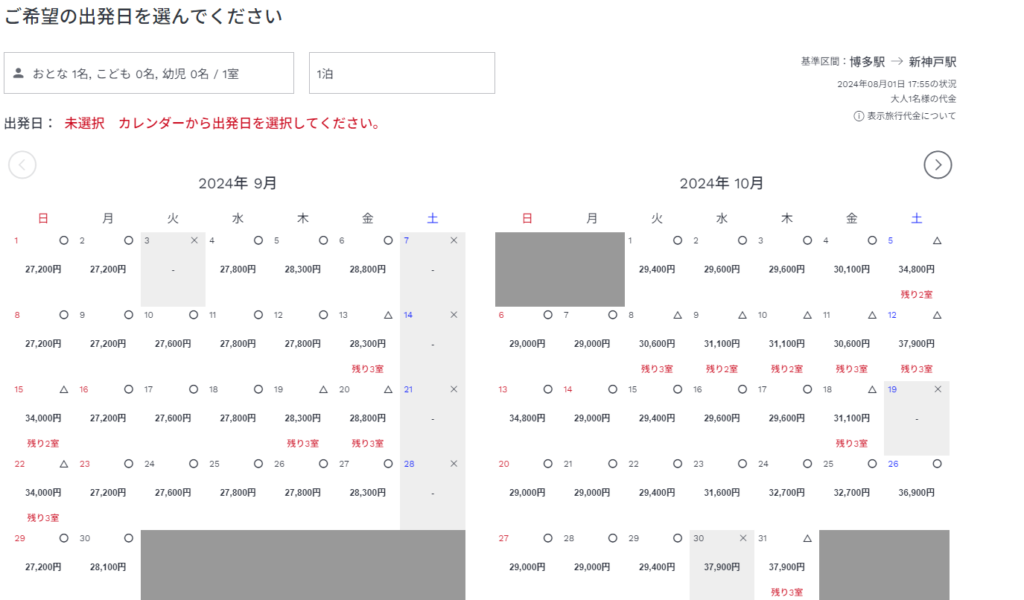Choose October 23 priced 31,600円
1024x600 pixels.
721,492
